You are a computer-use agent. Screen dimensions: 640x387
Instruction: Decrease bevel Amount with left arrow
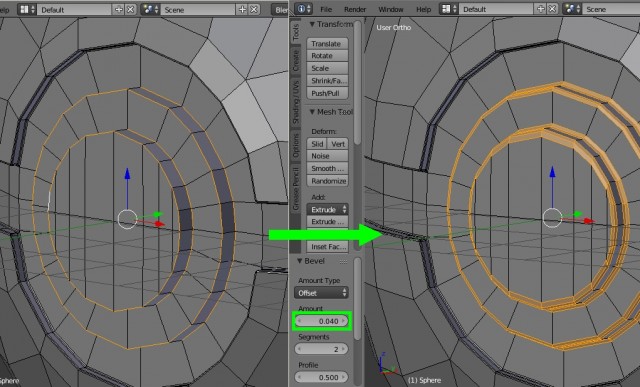300,321
